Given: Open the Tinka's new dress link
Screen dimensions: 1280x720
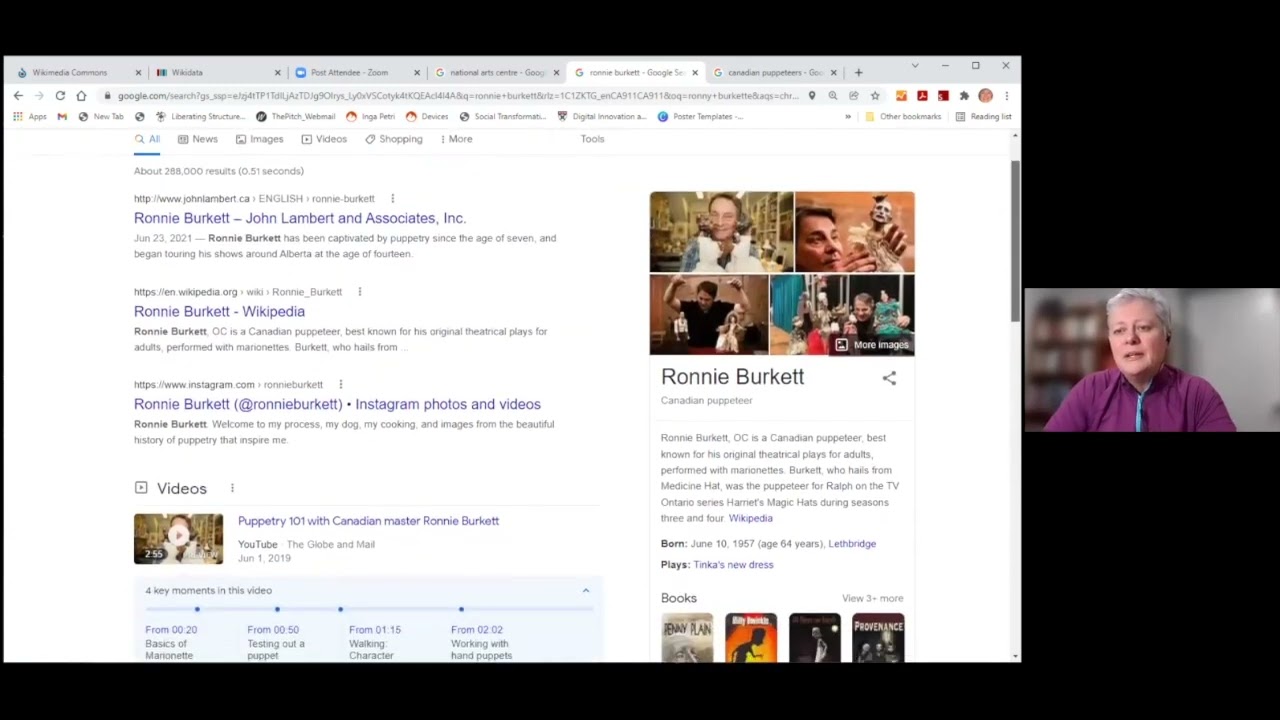Looking at the screenshot, I should click(x=733, y=565).
